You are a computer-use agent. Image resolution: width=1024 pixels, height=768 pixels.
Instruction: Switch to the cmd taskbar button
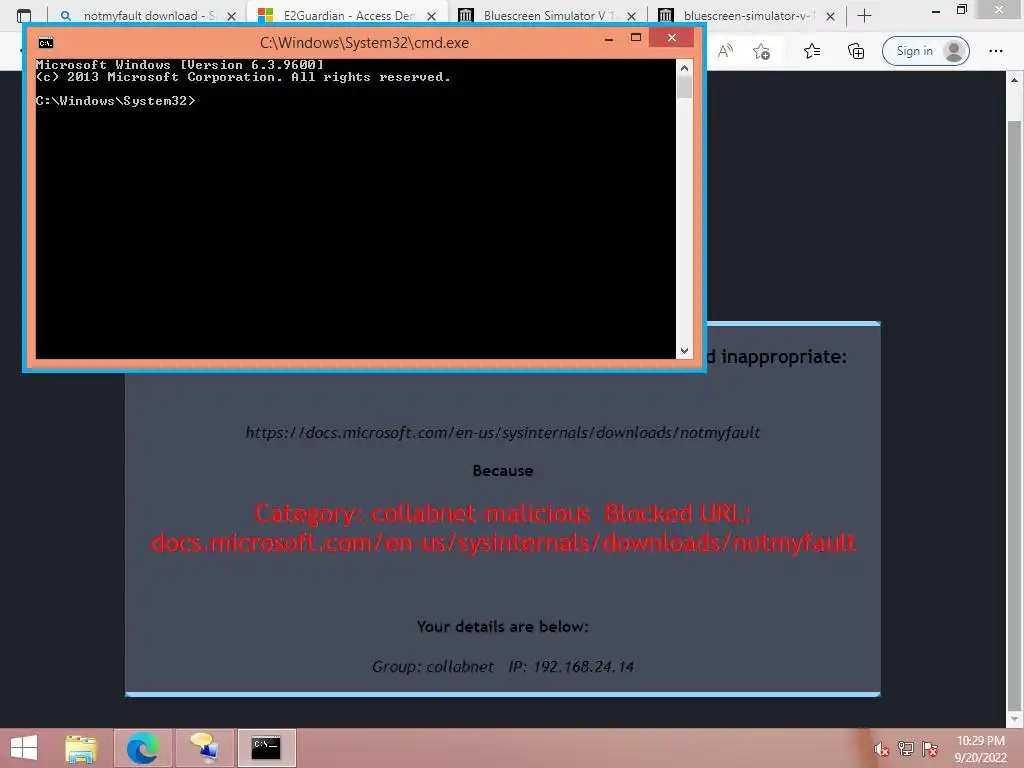click(x=266, y=748)
